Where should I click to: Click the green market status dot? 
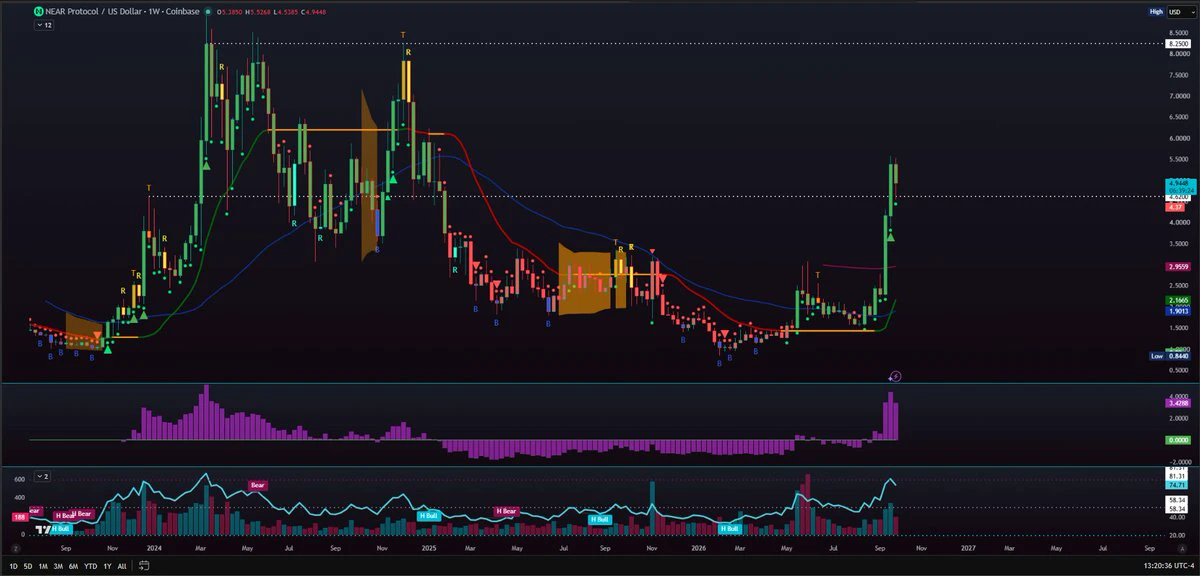207,13
